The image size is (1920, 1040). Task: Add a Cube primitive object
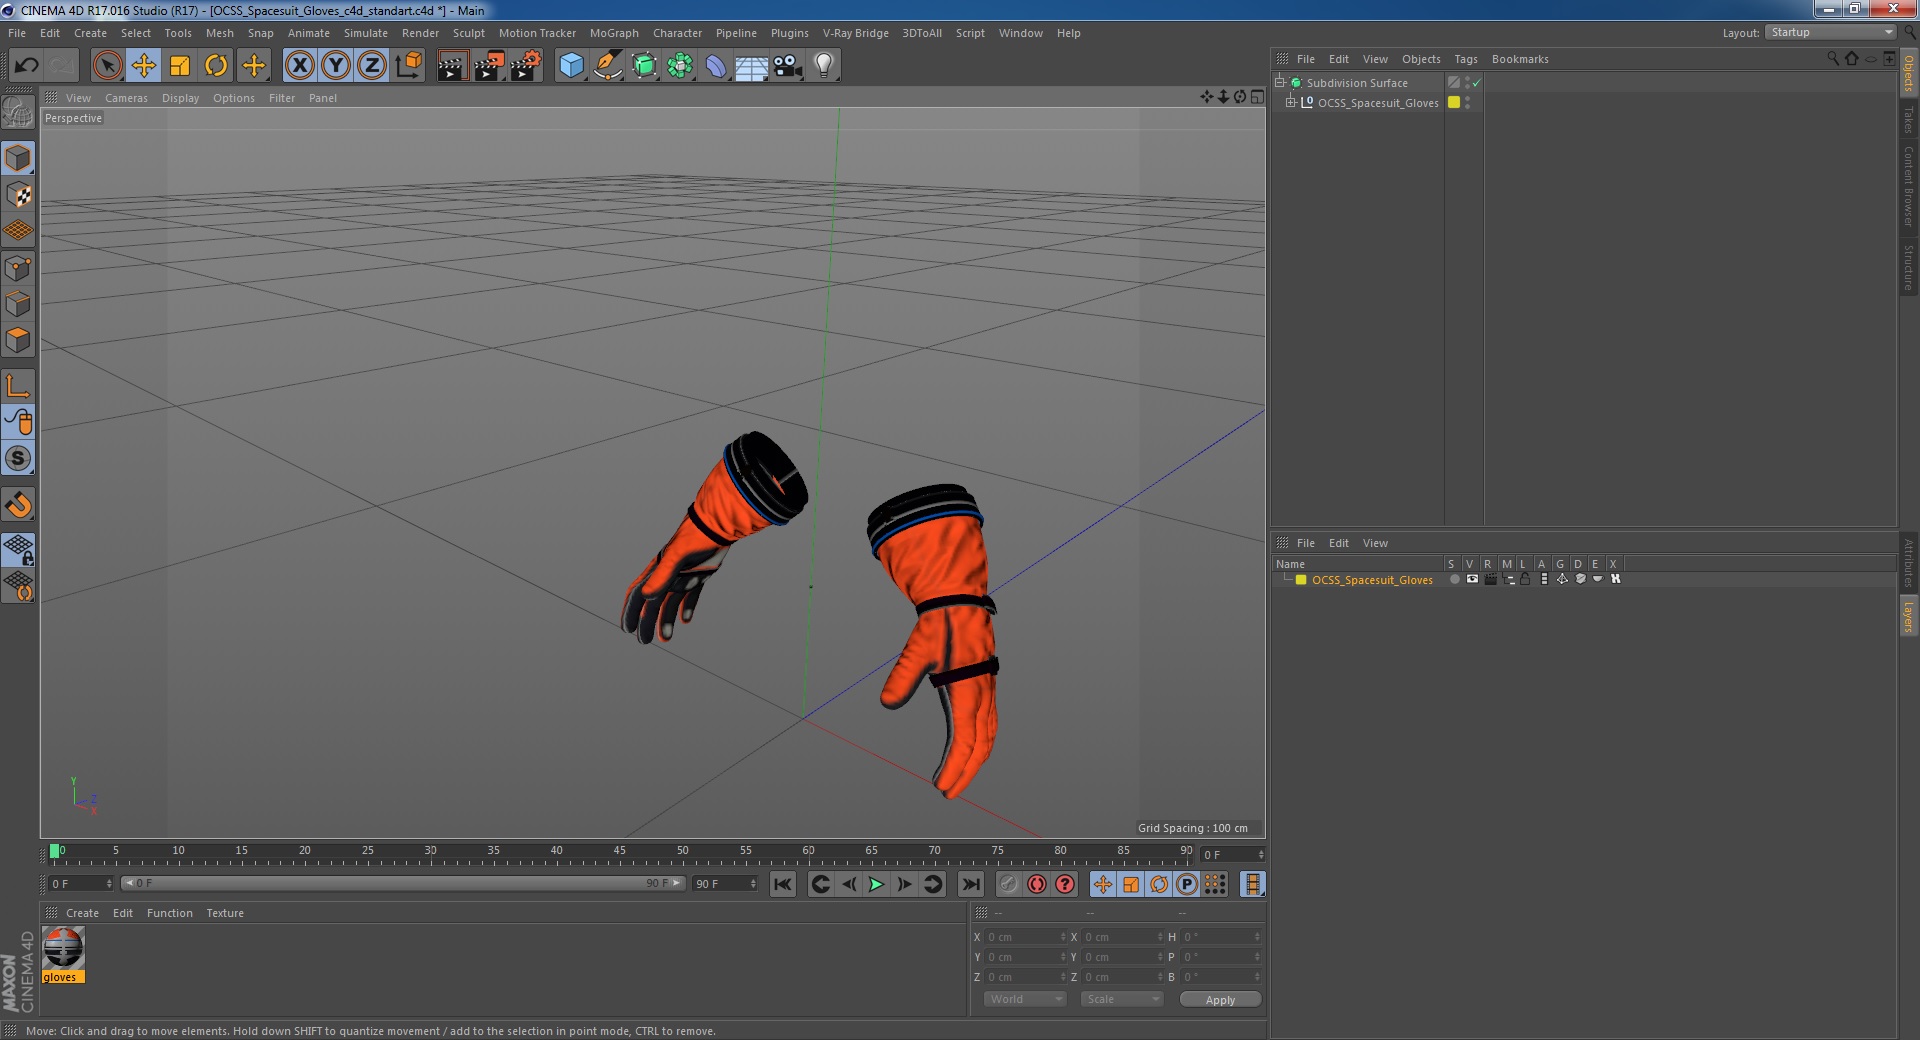coord(571,66)
